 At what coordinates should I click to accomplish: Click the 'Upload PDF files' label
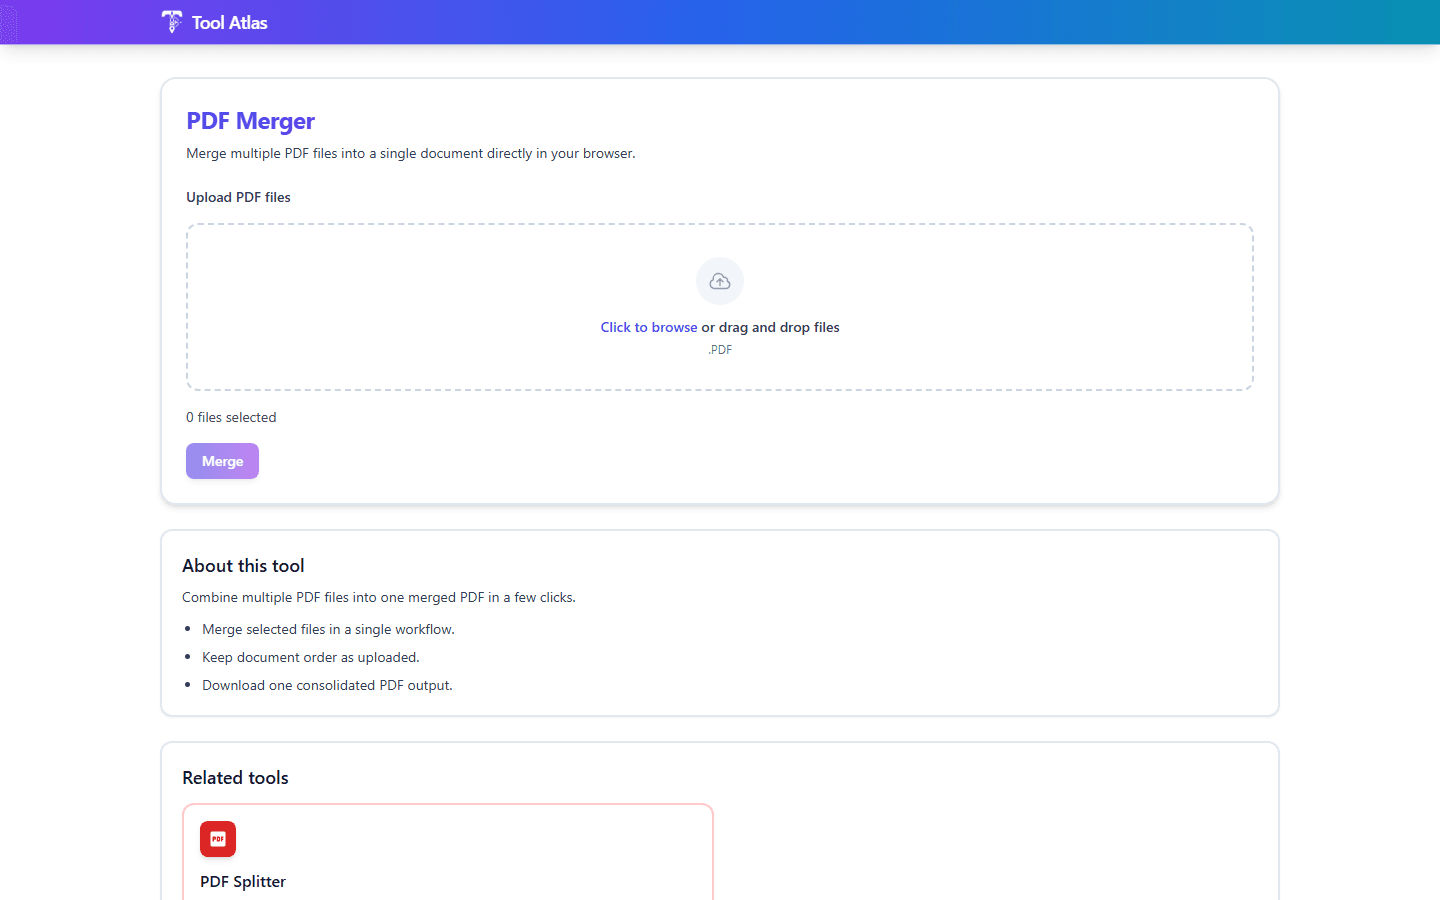pyautogui.click(x=238, y=197)
